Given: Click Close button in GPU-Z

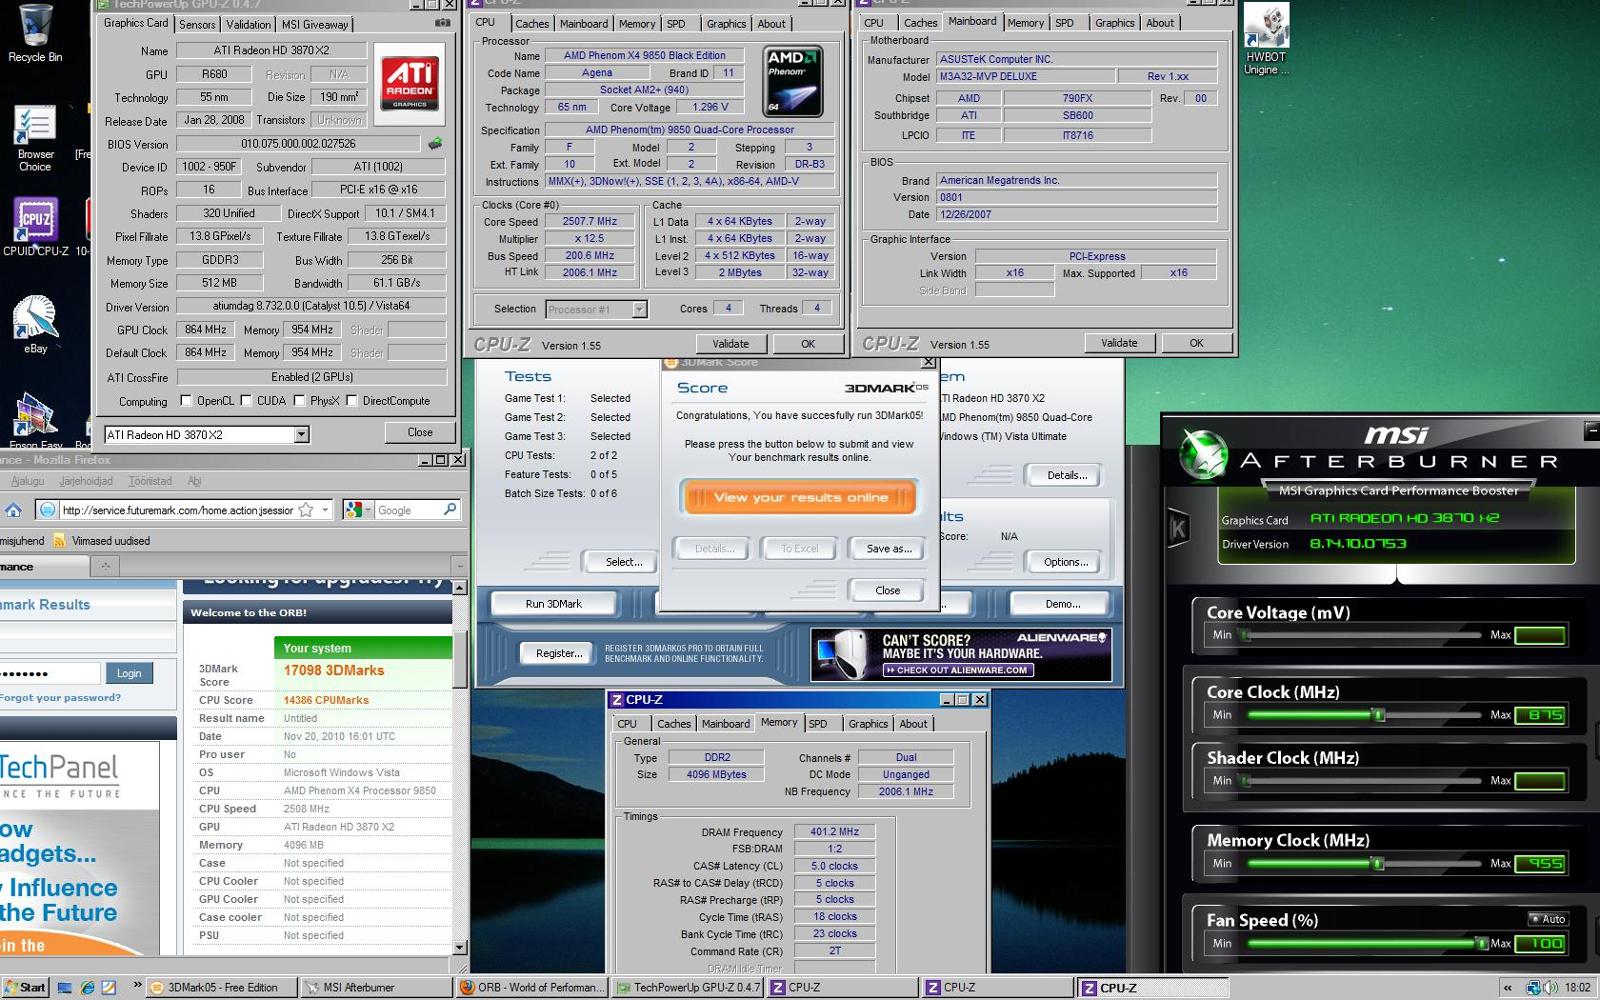Looking at the screenshot, I should click(420, 432).
